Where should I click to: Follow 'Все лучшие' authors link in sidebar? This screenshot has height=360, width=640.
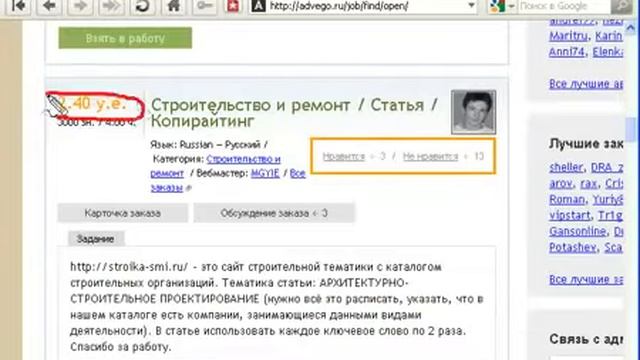click(x=586, y=84)
